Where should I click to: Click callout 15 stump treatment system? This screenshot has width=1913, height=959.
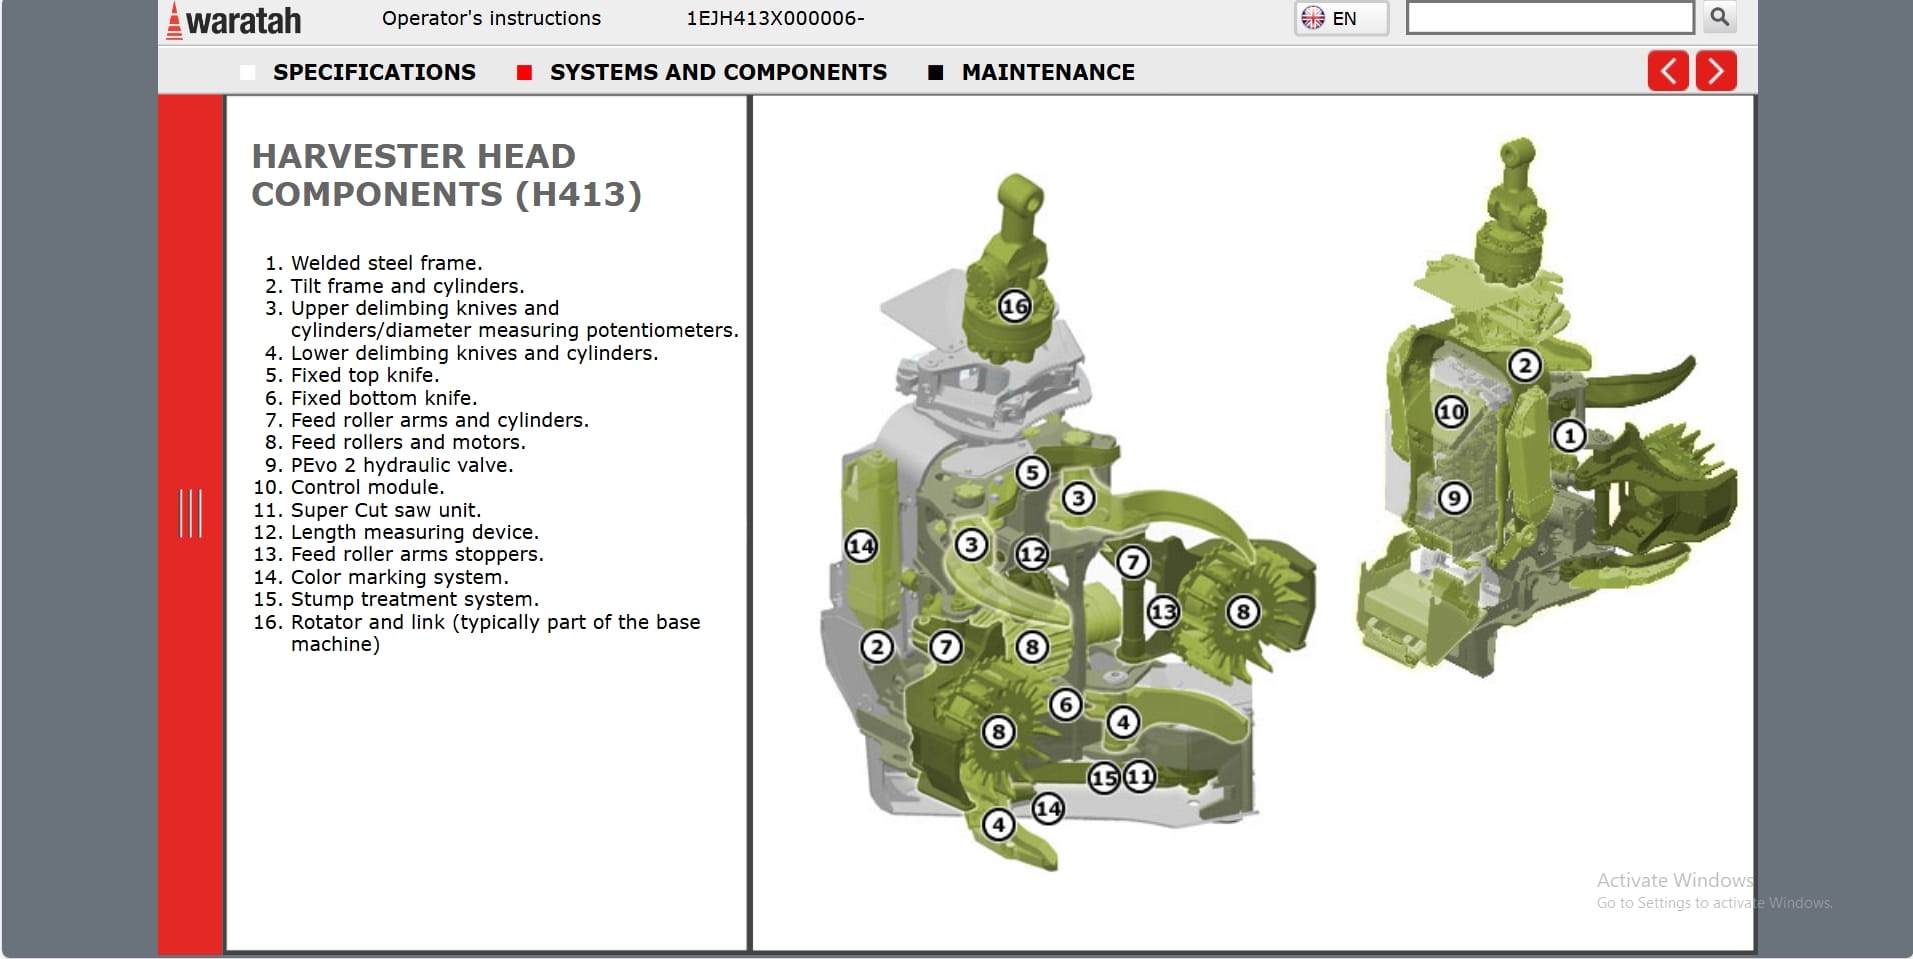point(1104,778)
